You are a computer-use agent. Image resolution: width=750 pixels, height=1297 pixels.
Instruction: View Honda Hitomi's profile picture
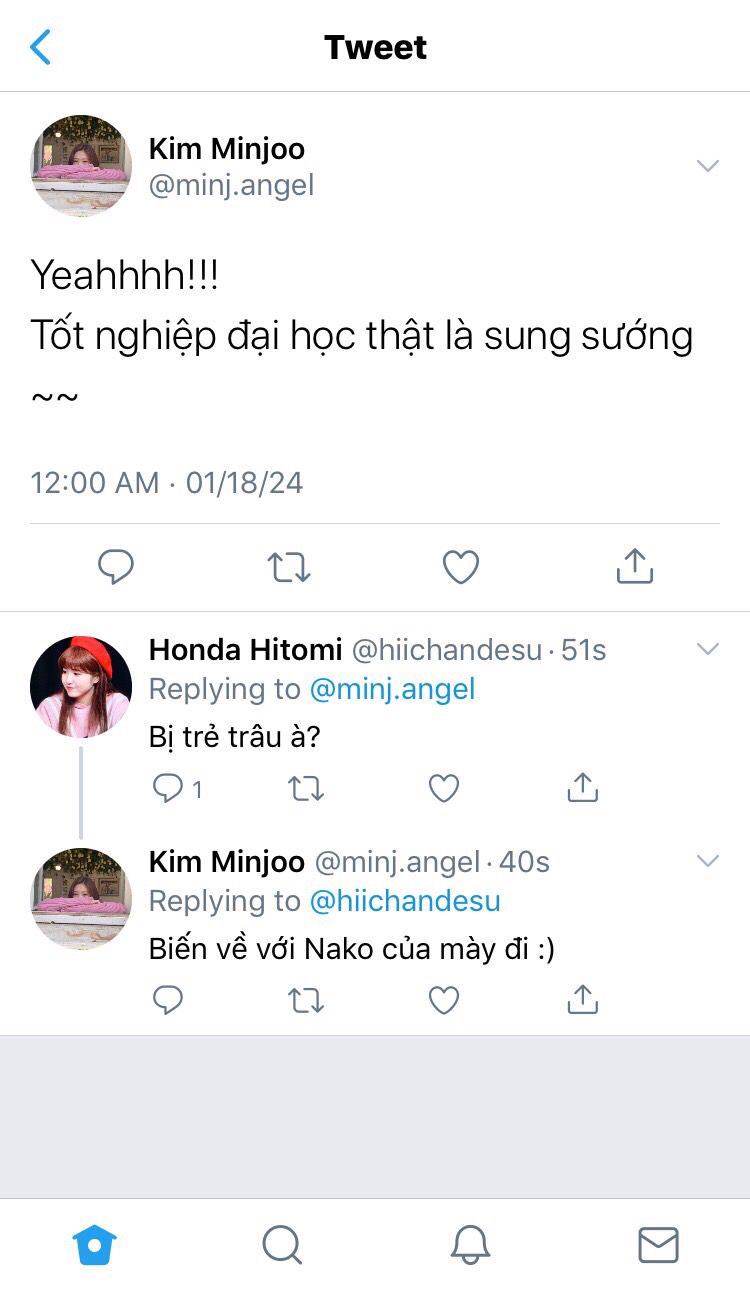coord(81,687)
